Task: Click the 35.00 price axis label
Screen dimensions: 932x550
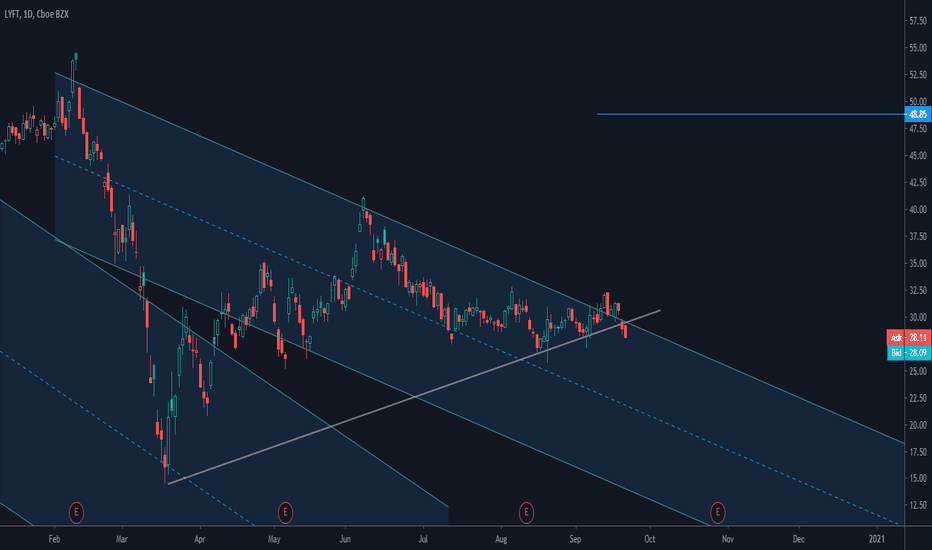Action: (x=918, y=263)
